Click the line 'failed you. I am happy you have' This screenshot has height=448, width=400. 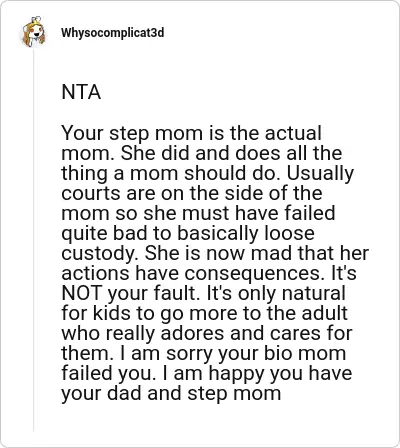(x=207, y=374)
